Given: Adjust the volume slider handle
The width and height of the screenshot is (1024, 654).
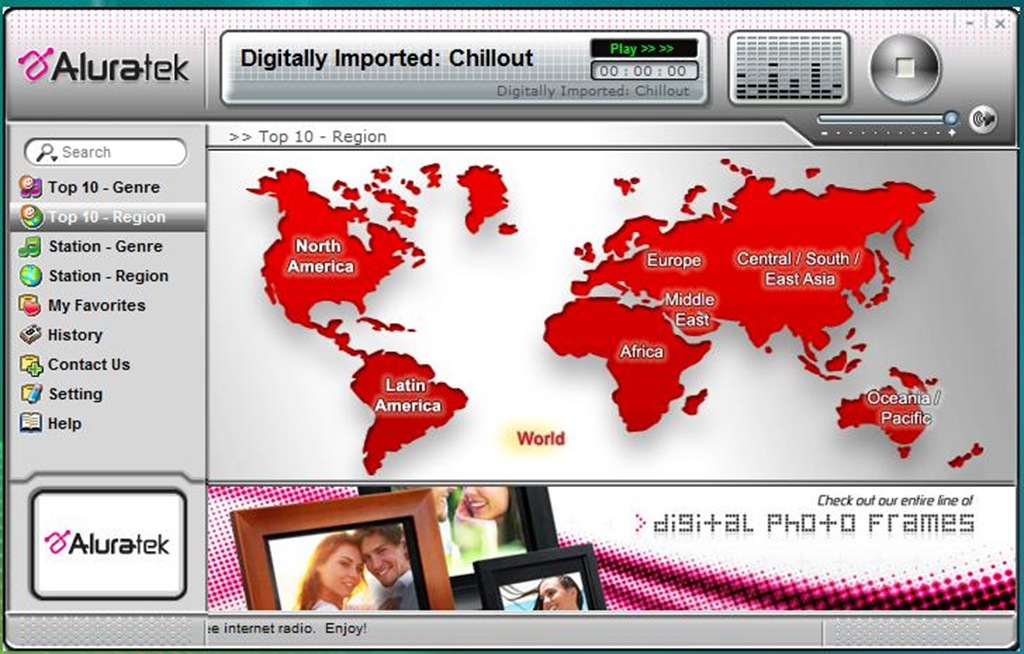Looking at the screenshot, I should click(950, 119).
